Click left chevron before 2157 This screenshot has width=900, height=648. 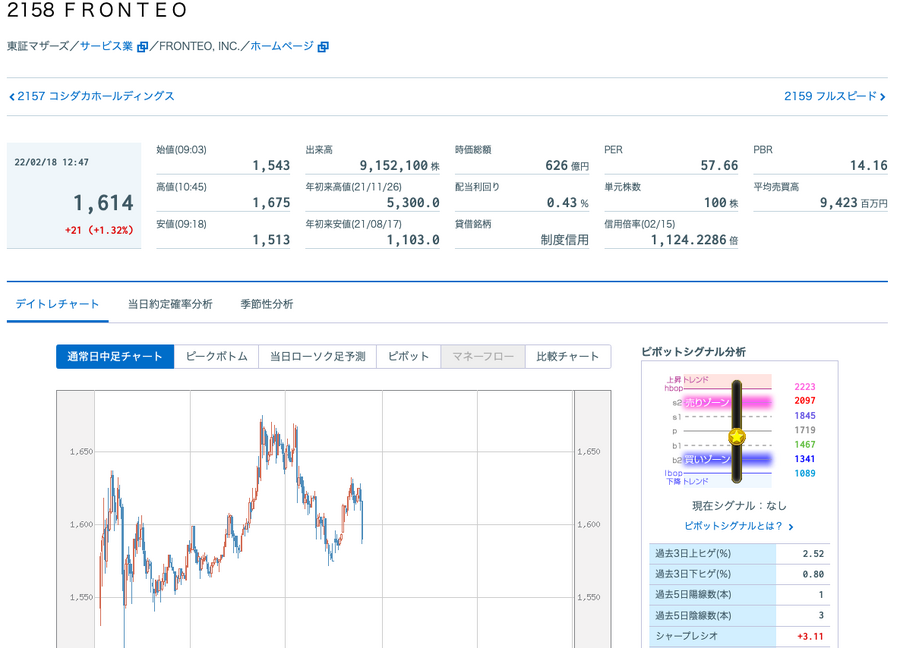point(12,97)
